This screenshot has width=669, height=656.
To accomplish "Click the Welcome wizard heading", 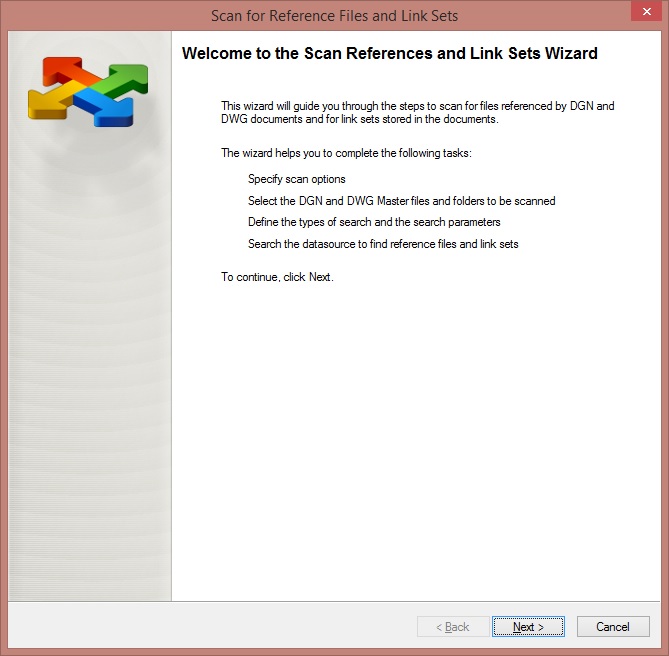I will [x=390, y=53].
